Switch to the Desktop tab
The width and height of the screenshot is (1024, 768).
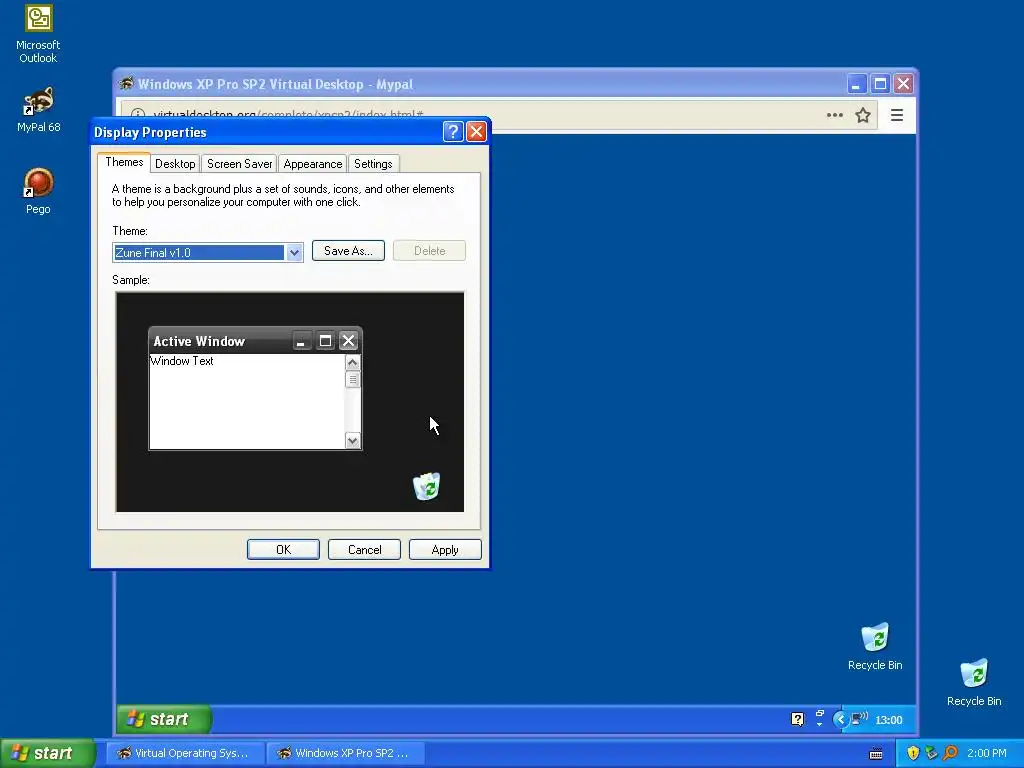(175, 164)
